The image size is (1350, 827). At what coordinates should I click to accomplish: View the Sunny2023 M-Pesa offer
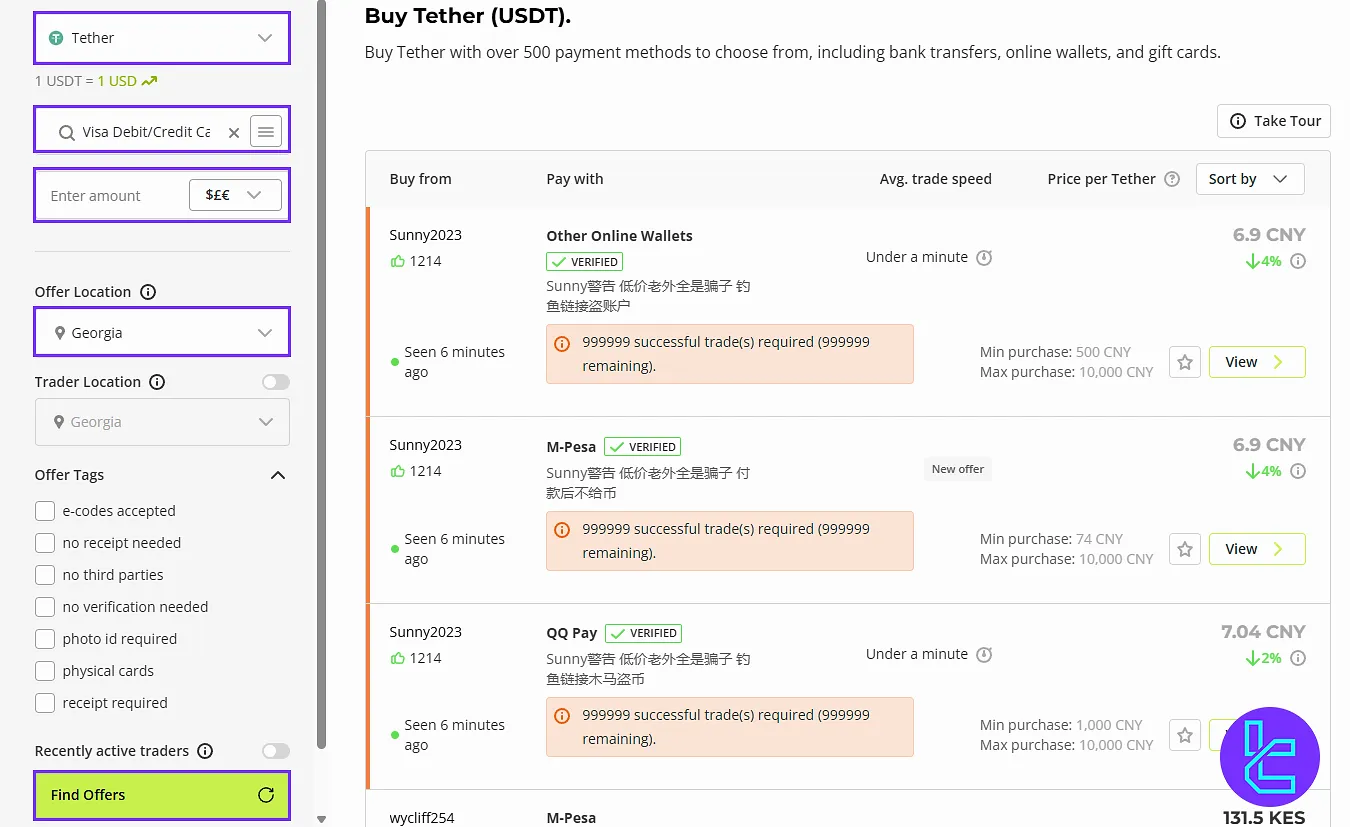click(1257, 549)
